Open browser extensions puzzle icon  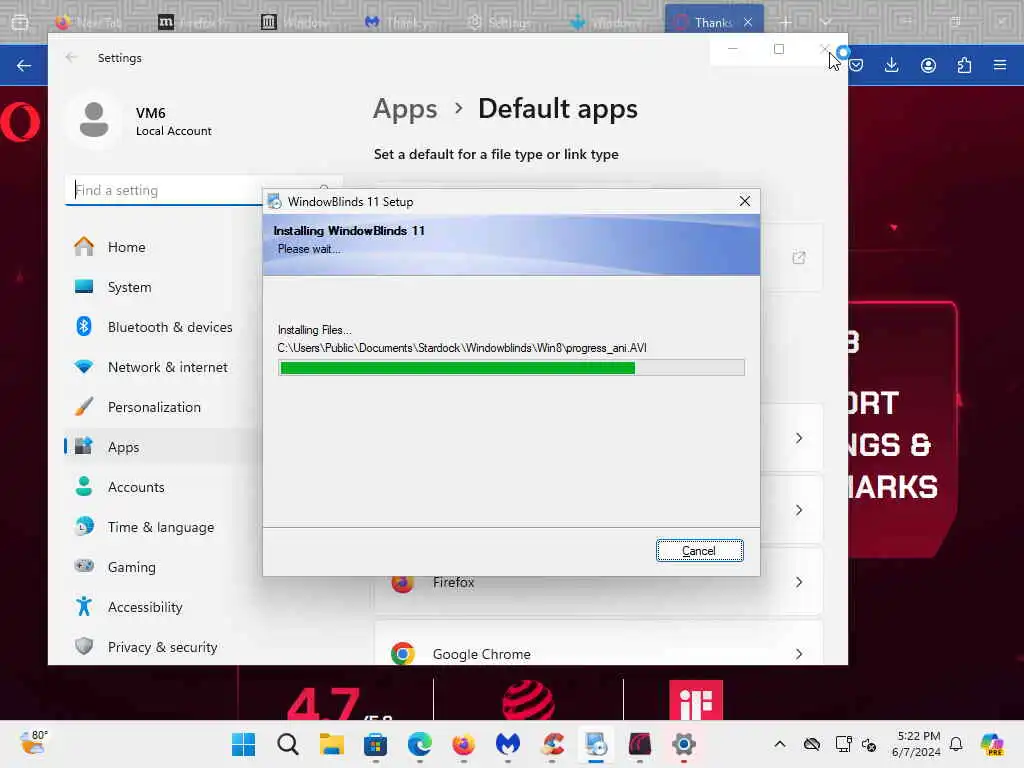(965, 65)
